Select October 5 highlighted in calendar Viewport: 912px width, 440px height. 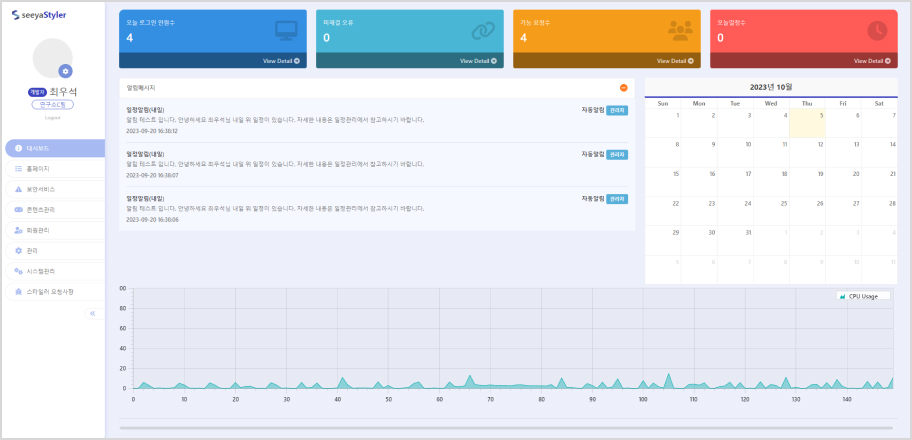[x=807, y=123]
